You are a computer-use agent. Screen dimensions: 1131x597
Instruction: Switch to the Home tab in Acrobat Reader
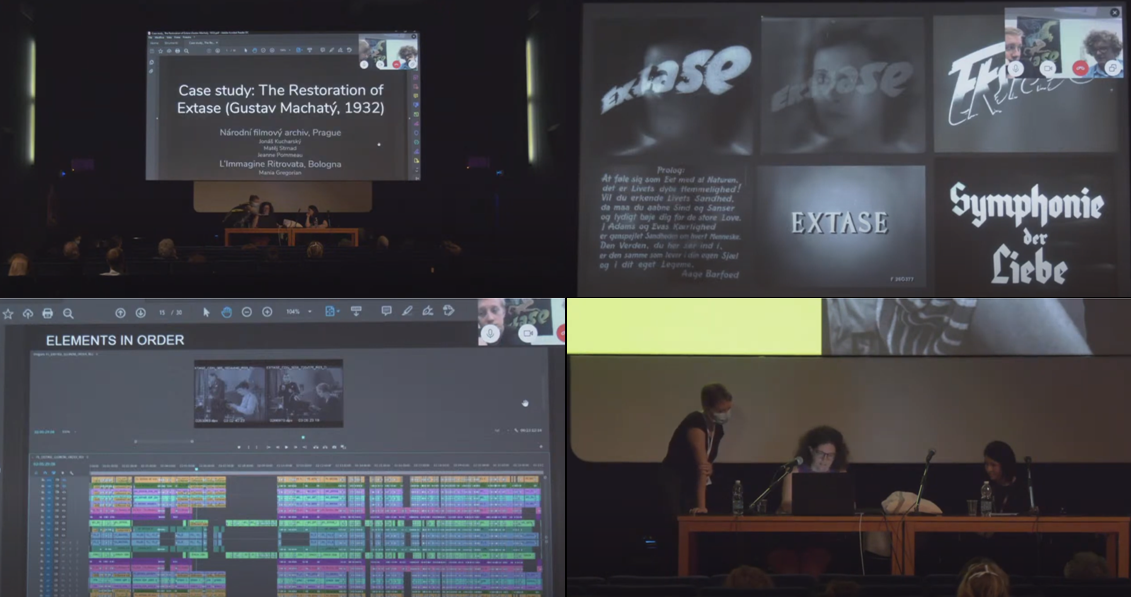[x=154, y=43]
